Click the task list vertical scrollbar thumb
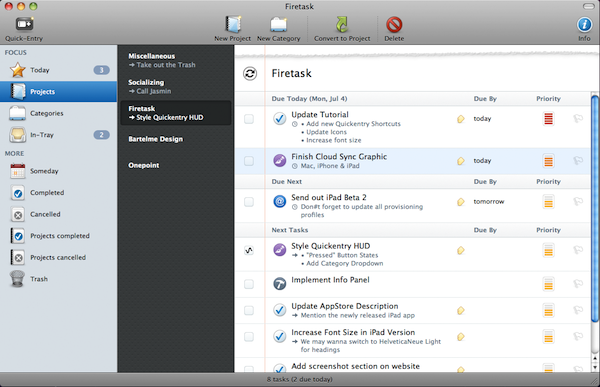 pos(595,209)
